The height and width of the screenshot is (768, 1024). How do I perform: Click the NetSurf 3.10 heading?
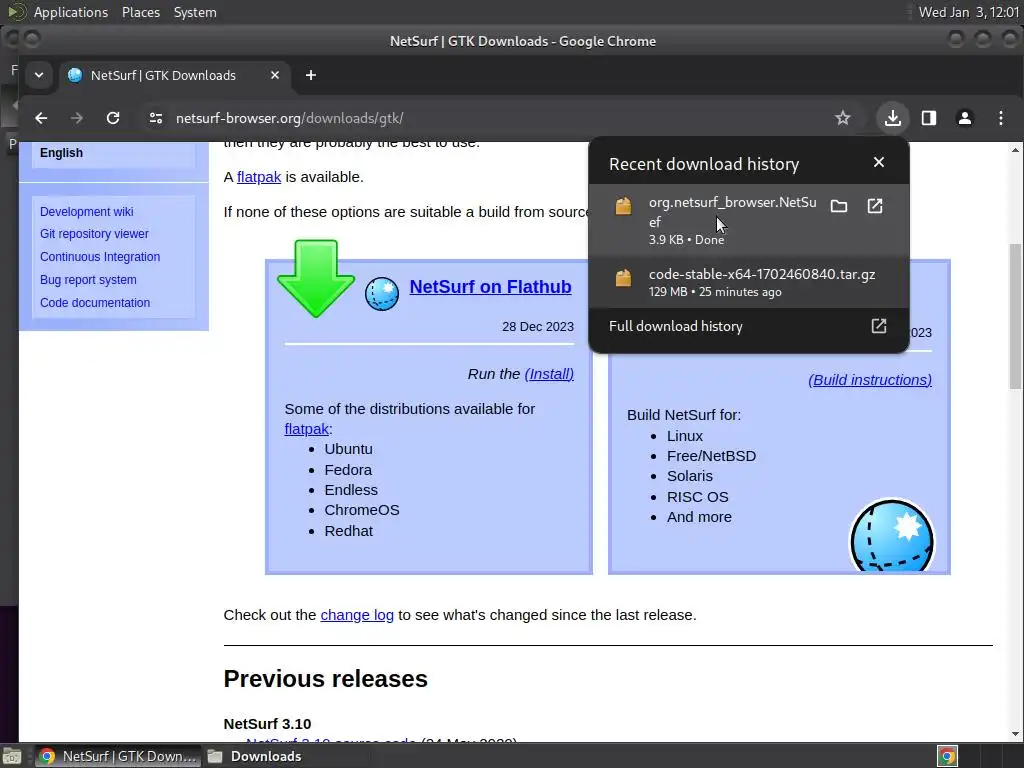click(x=267, y=724)
